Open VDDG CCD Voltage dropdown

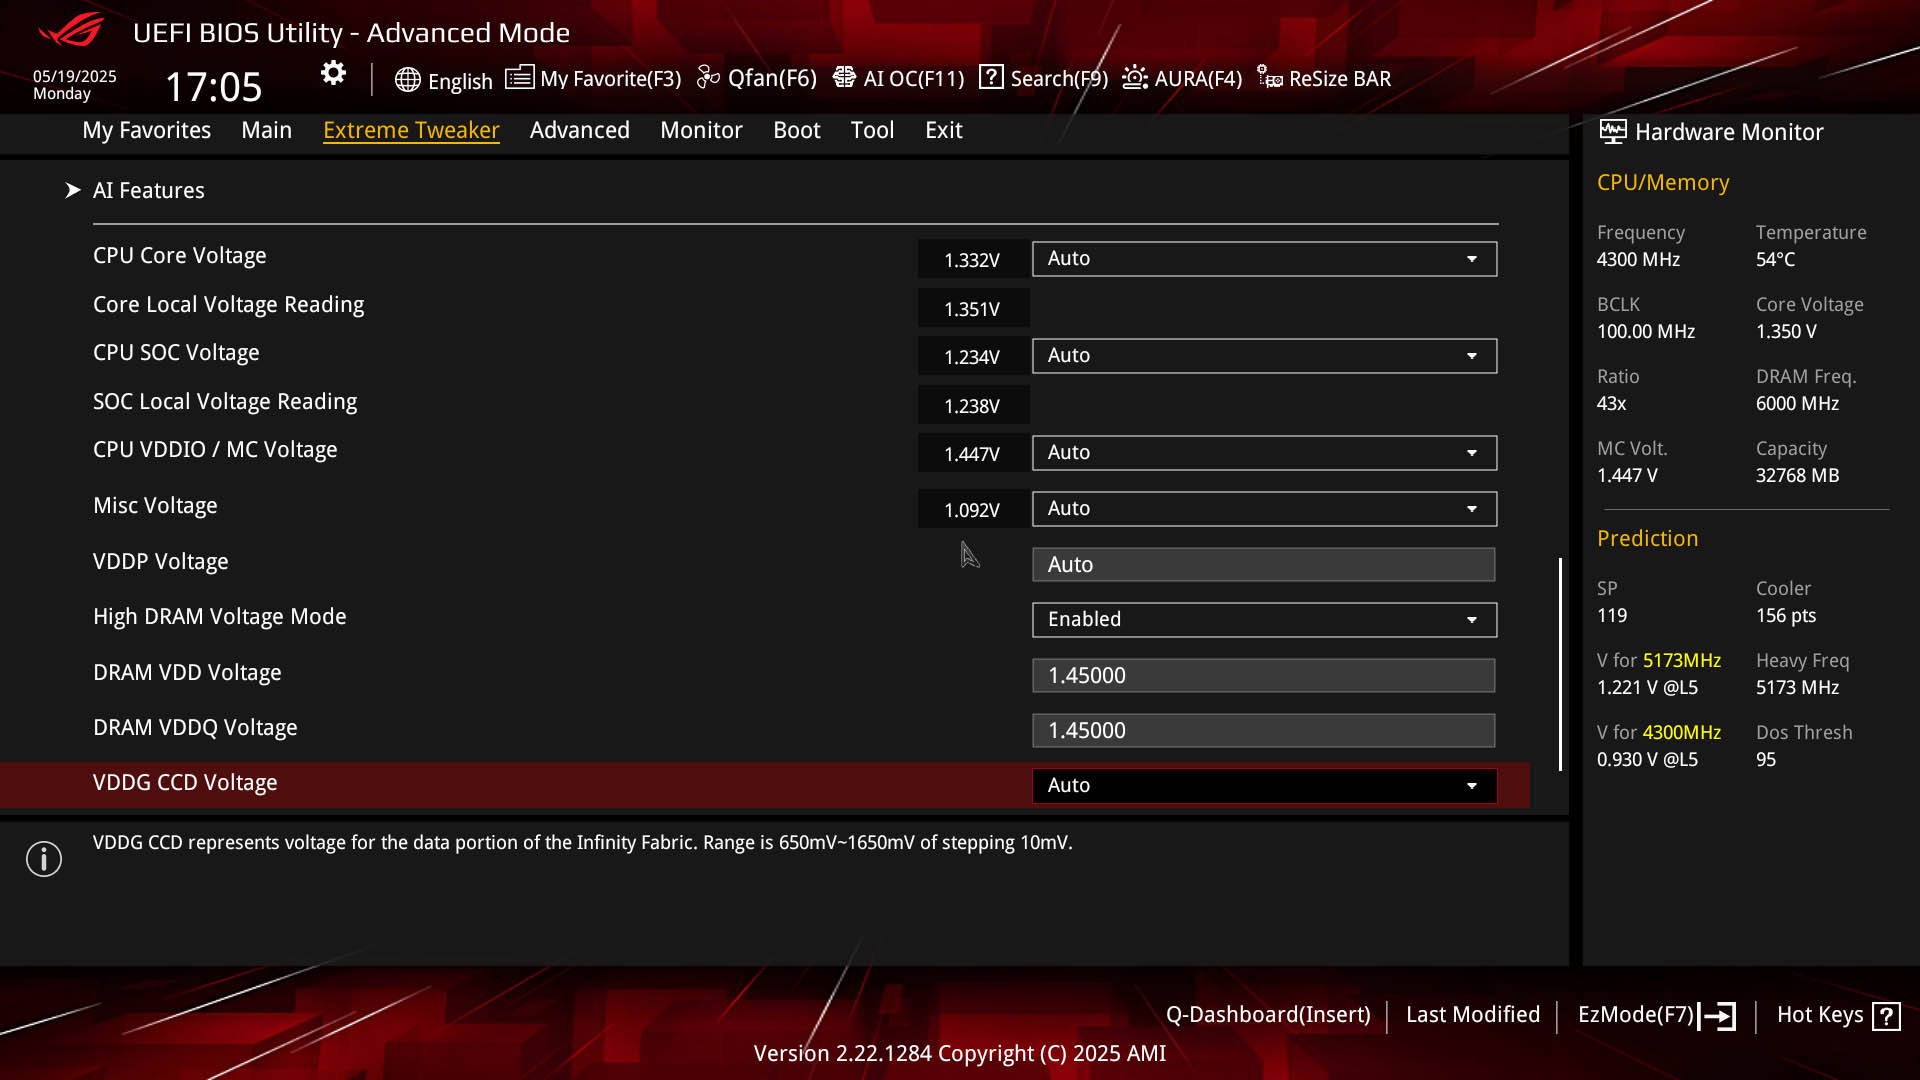click(x=1264, y=786)
